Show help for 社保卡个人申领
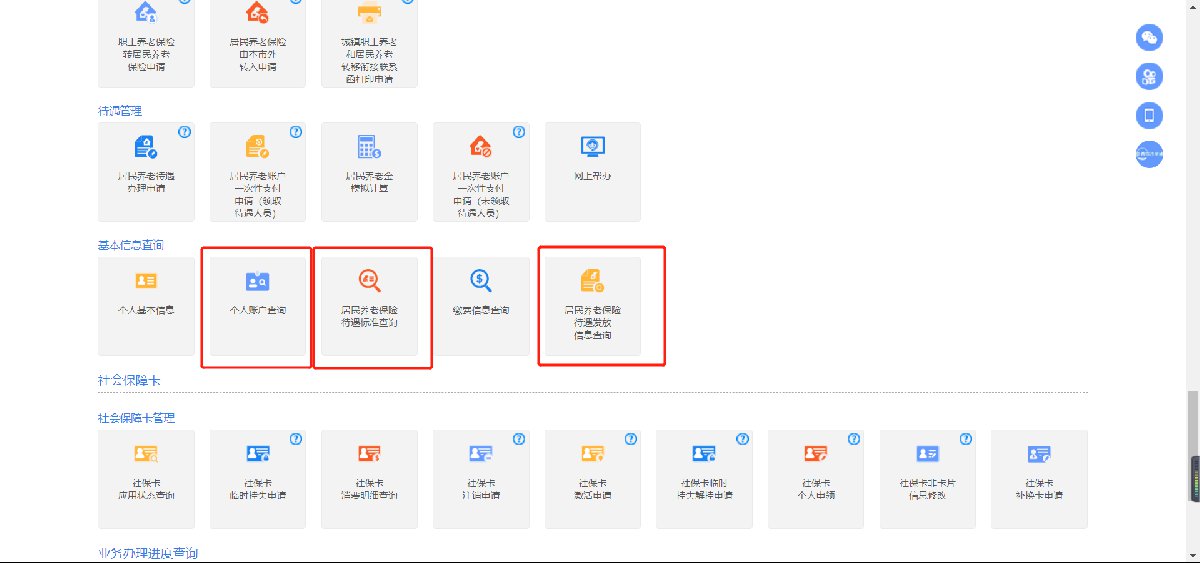This screenshot has width=1200, height=563. click(x=854, y=439)
